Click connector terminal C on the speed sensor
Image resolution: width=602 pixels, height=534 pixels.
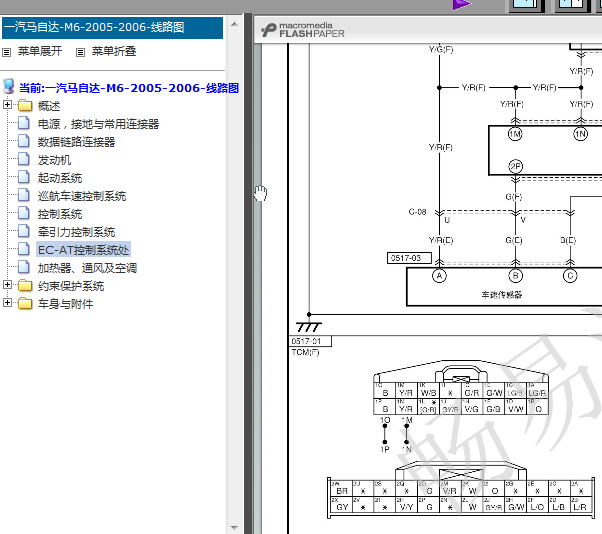[x=570, y=276]
